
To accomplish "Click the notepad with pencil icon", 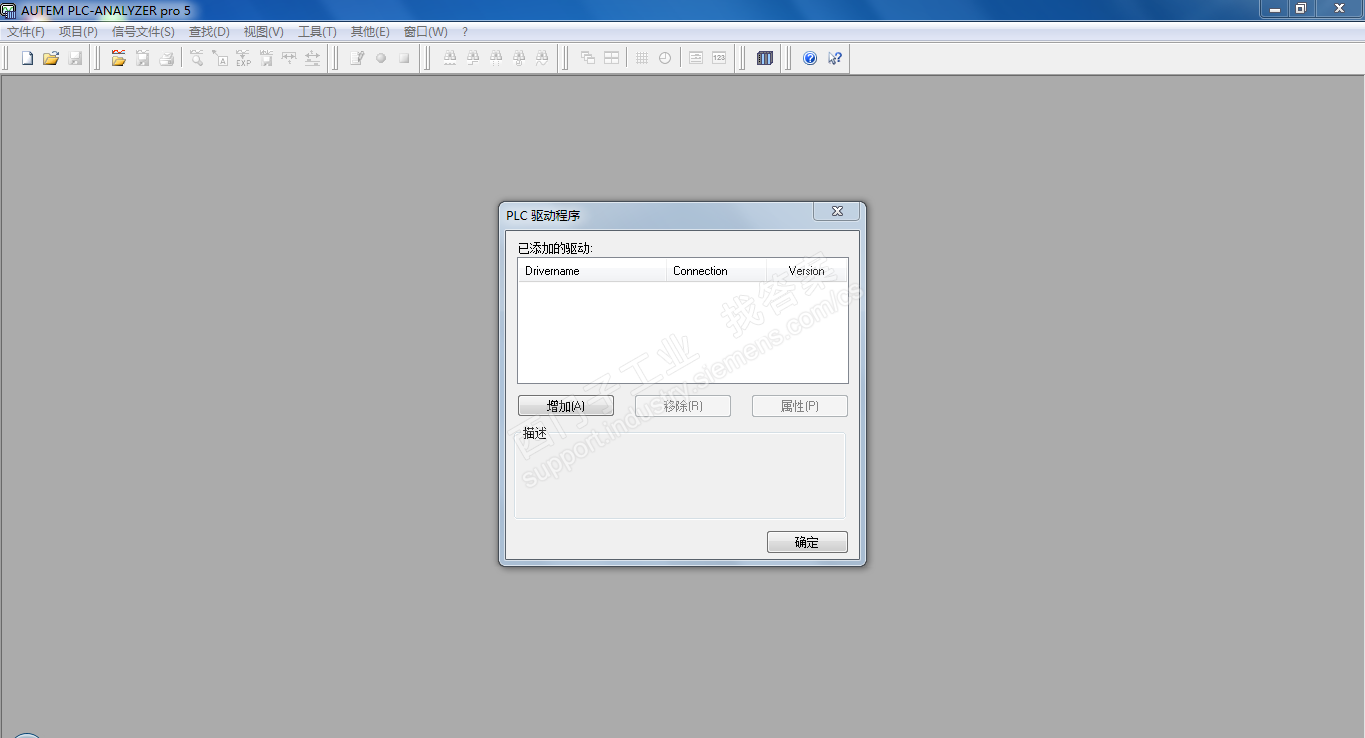I will [357, 58].
